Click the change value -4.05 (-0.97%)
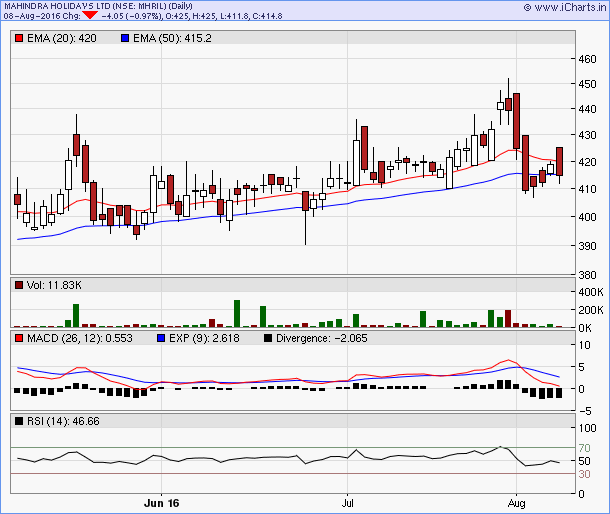 pyautogui.click(x=132, y=16)
